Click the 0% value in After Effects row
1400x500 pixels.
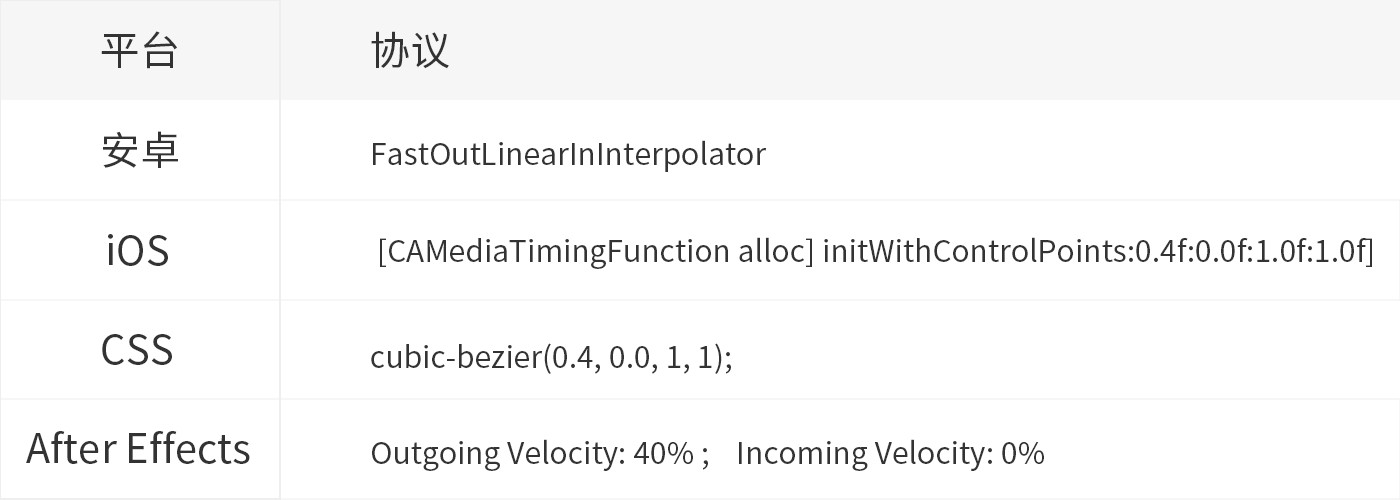[1022, 453]
